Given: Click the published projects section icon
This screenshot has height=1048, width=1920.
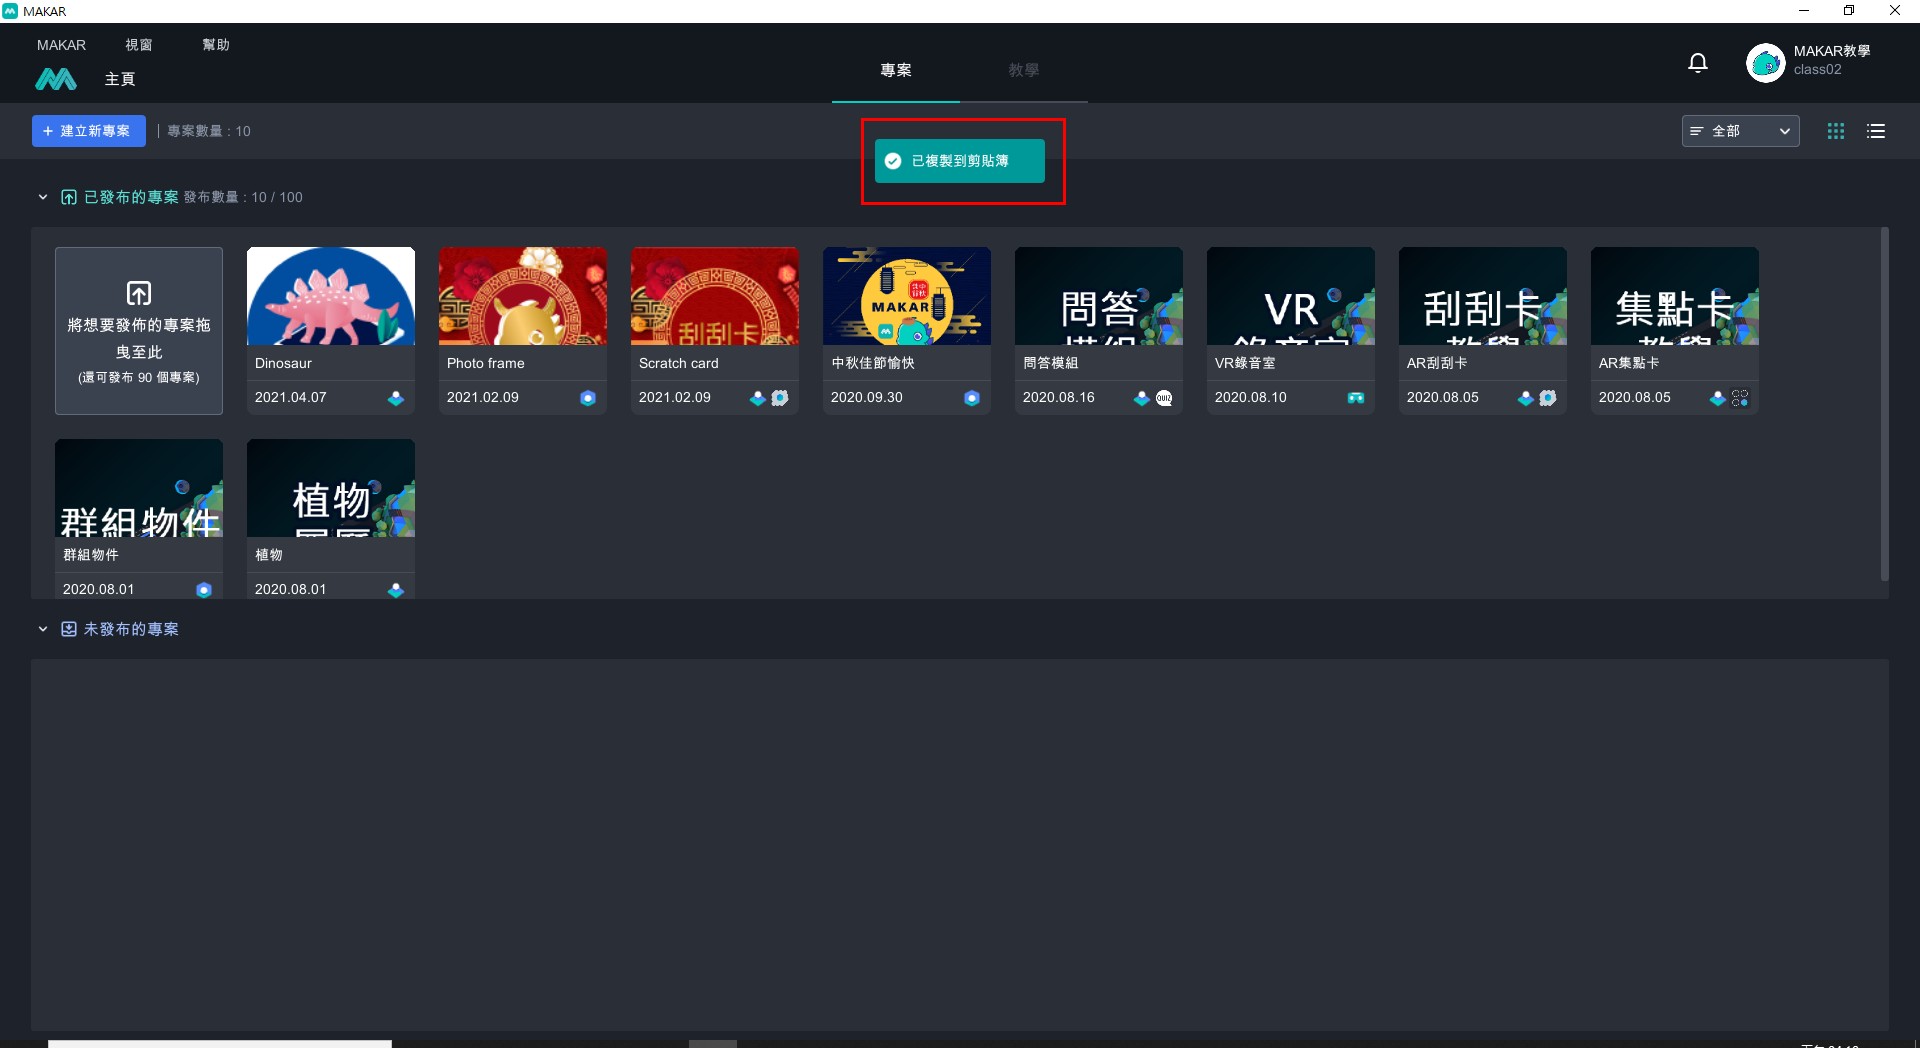Looking at the screenshot, I should point(69,197).
